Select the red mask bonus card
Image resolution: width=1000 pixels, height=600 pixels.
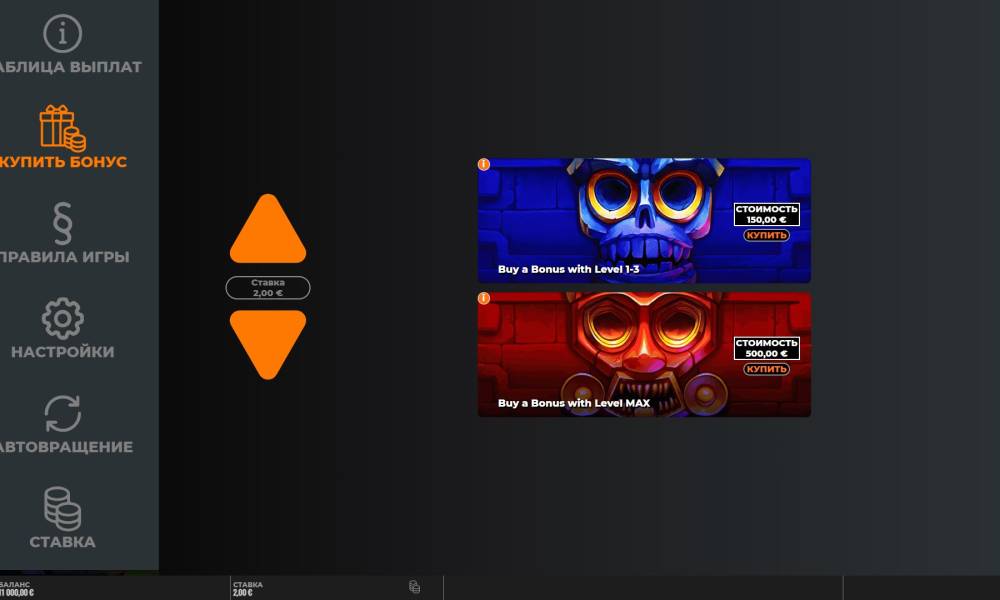[x=644, y=355]
